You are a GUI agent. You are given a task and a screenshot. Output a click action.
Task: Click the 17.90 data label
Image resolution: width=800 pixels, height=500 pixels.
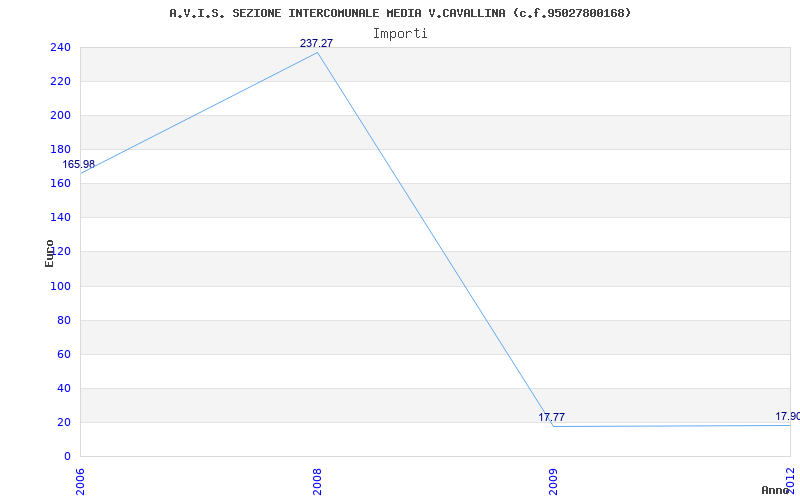click(x=787, y=416)
